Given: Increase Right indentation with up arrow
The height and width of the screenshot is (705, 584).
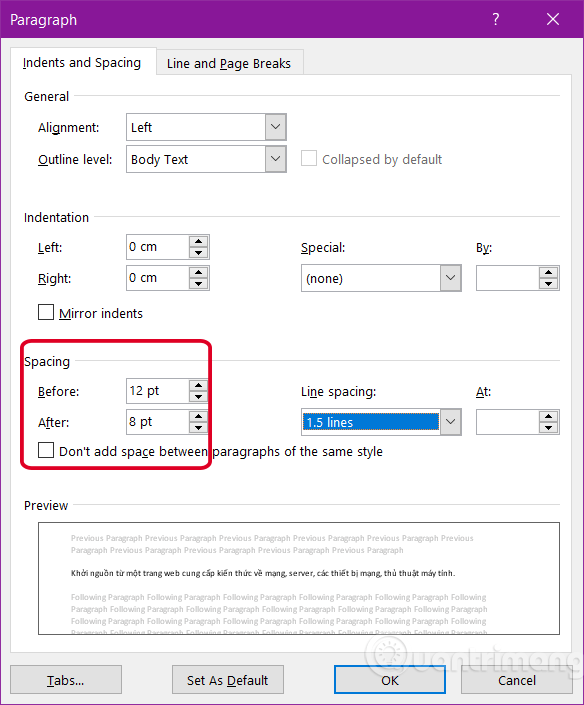Looking at the screenshot, I should (x=198, y=272).
